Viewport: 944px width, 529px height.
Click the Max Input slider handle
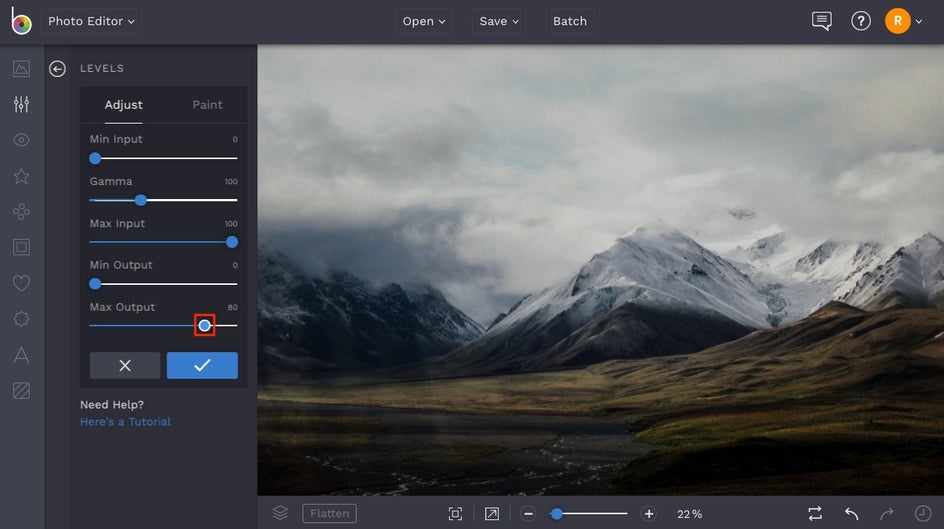click(x=232, y=242)
